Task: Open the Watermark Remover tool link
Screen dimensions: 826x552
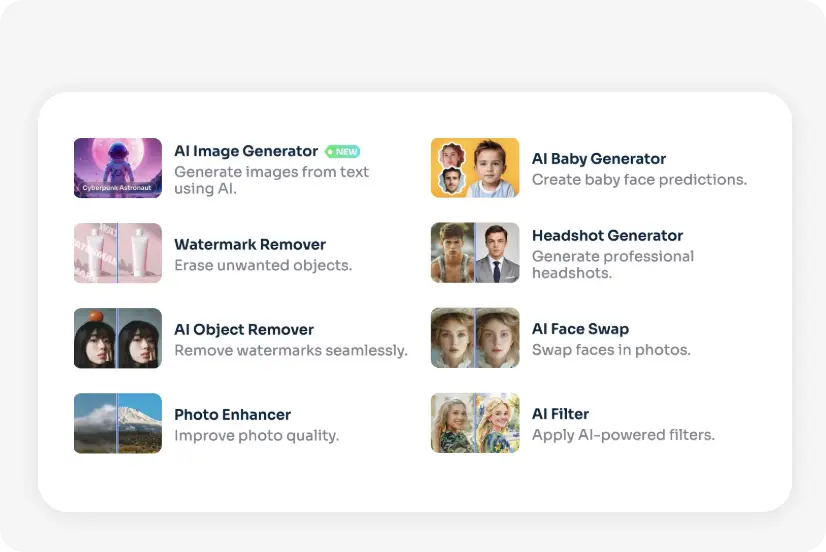Action: 250,244
